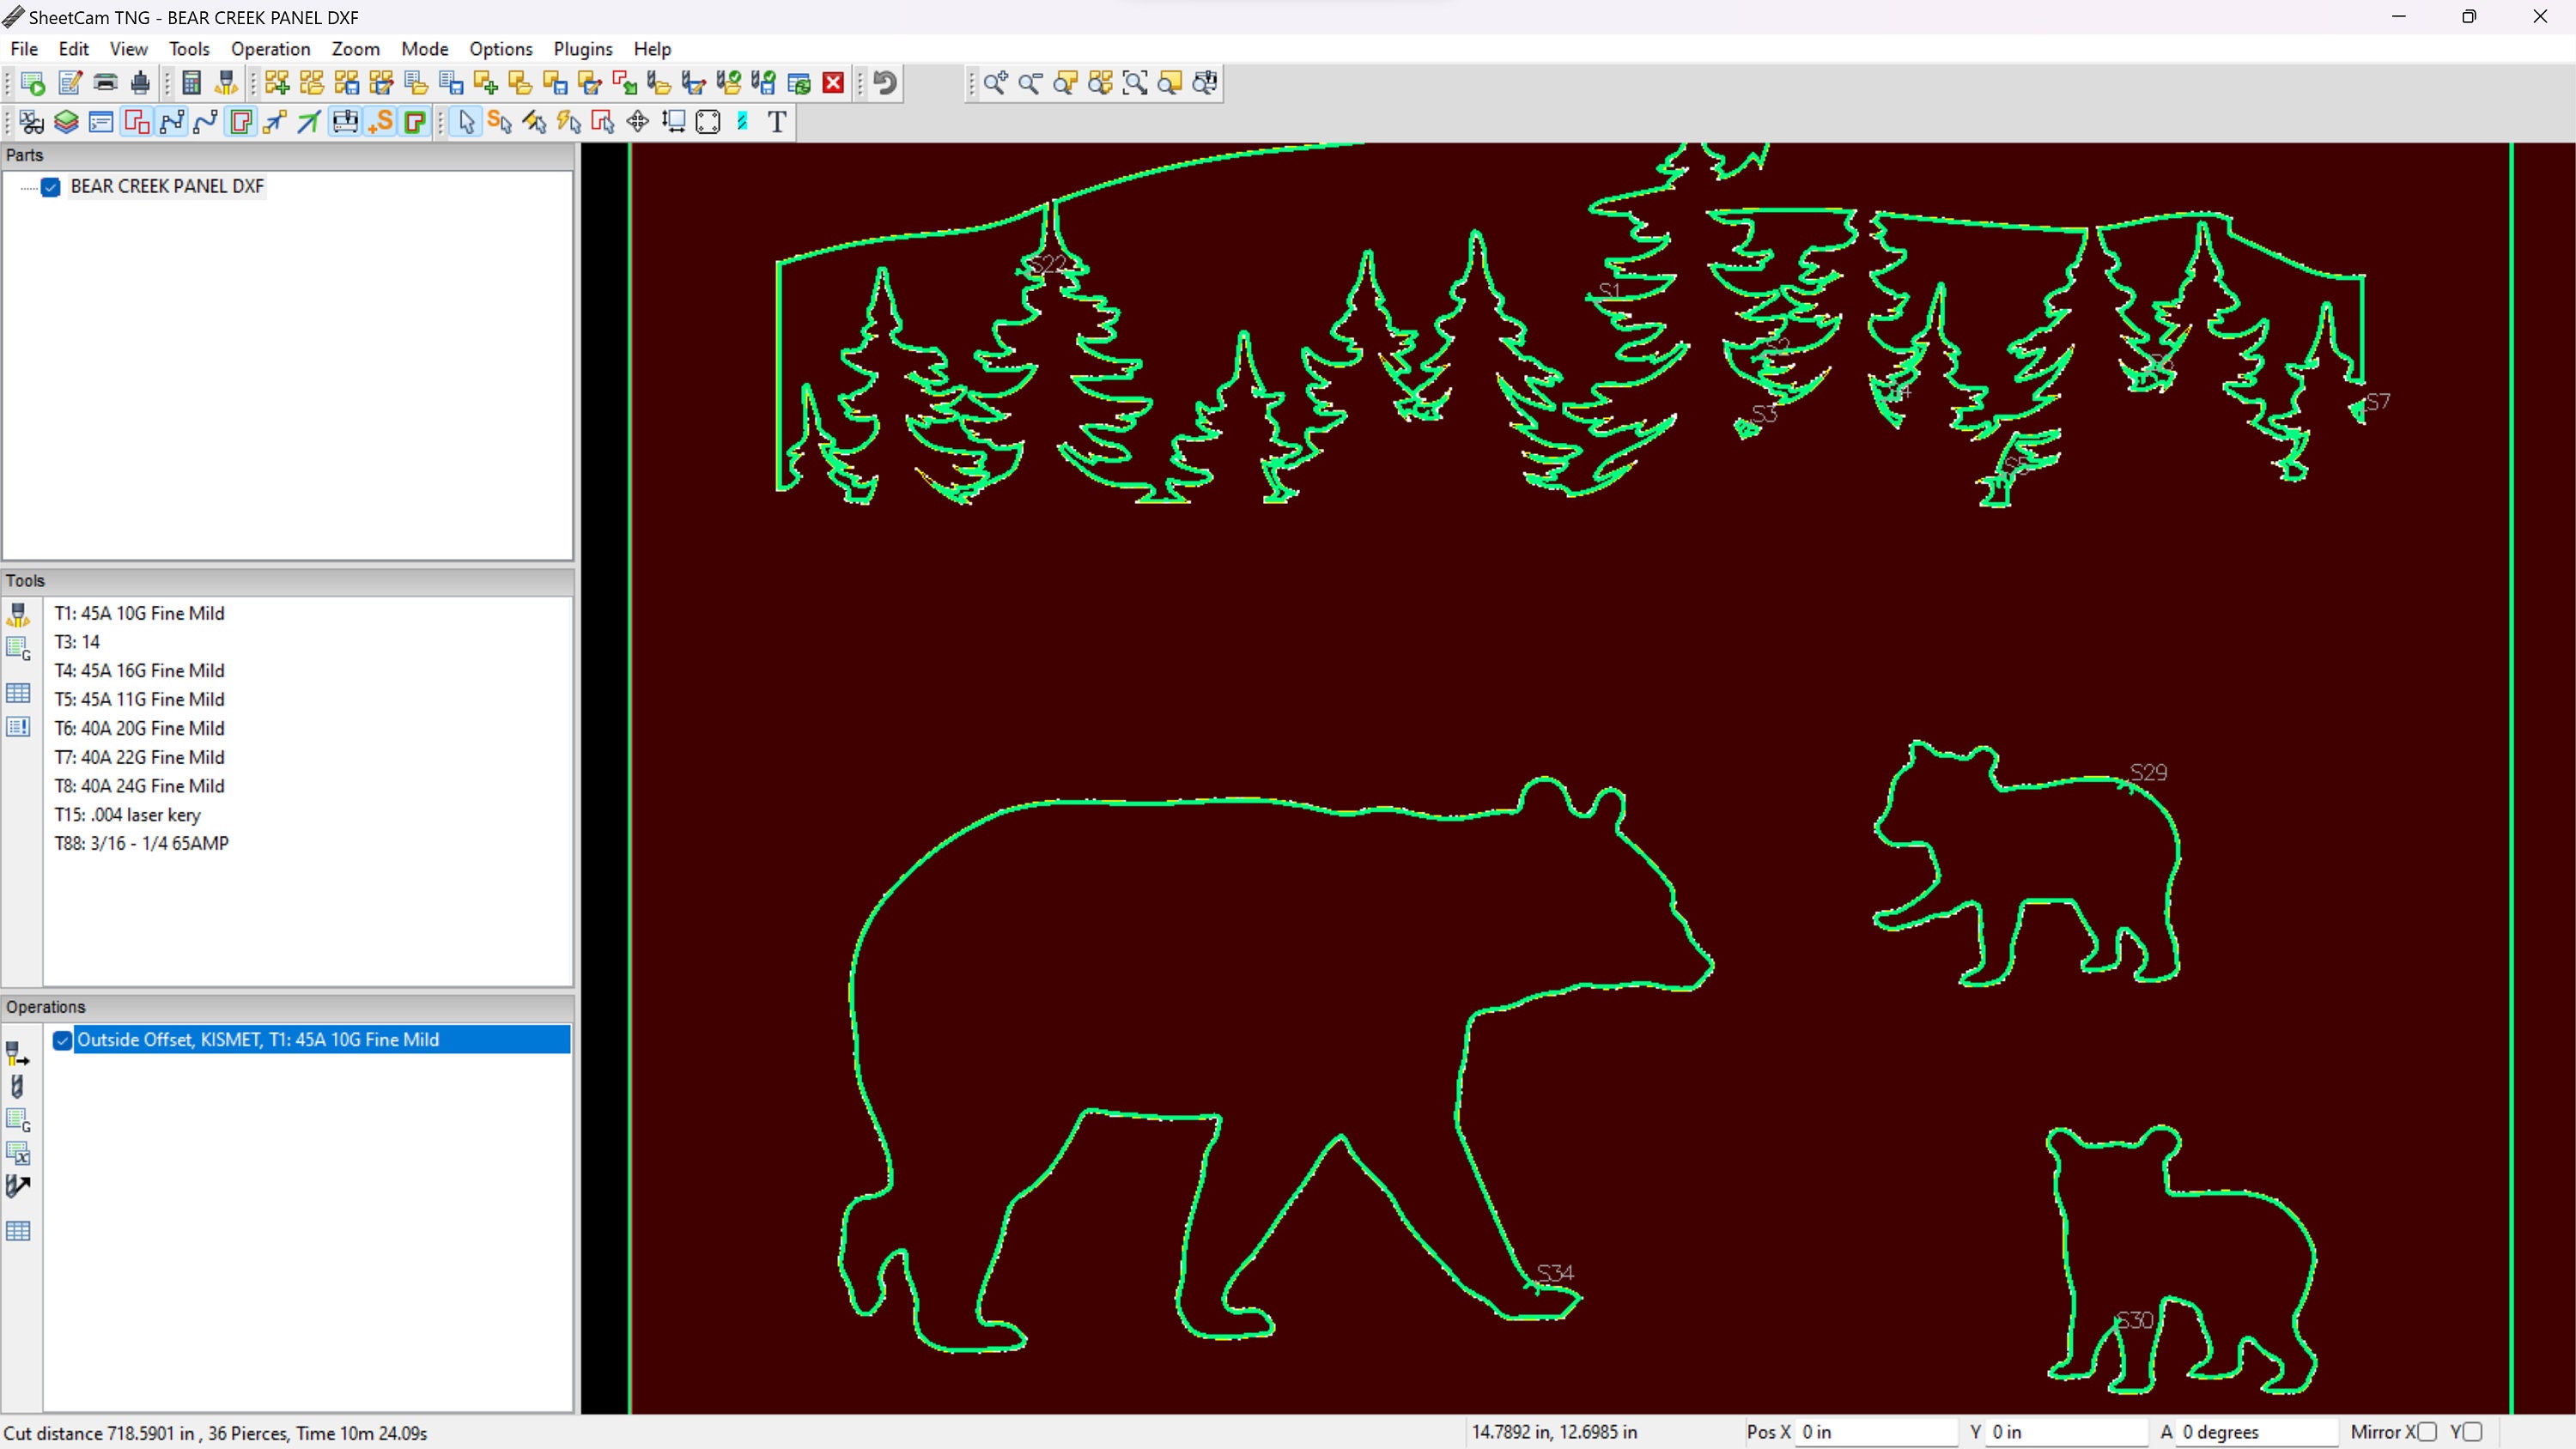The image size is (2576, 1449).
Task: Run the post processor icon
Action: point(31,83)
